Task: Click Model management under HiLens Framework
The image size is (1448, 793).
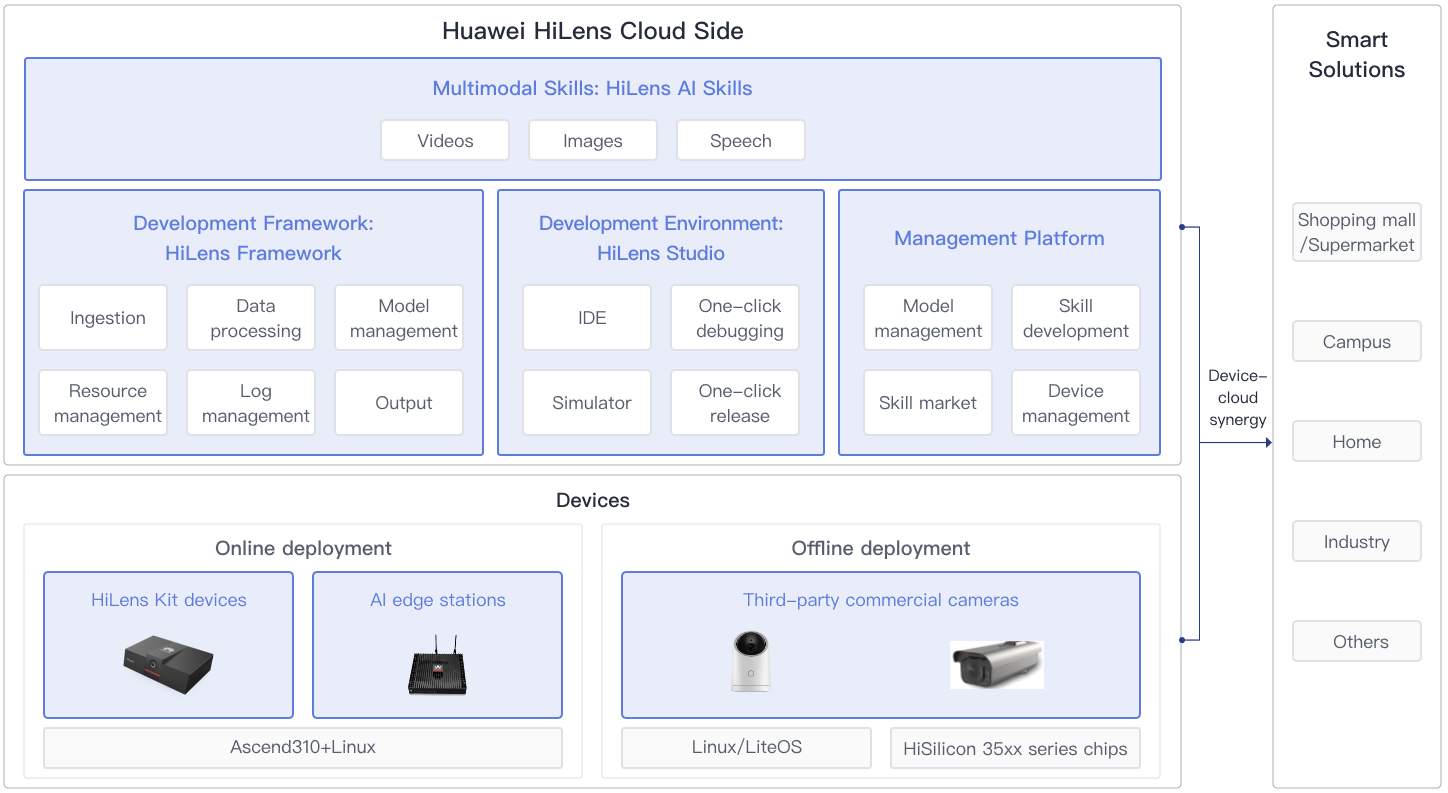Action: click(399, 318)
